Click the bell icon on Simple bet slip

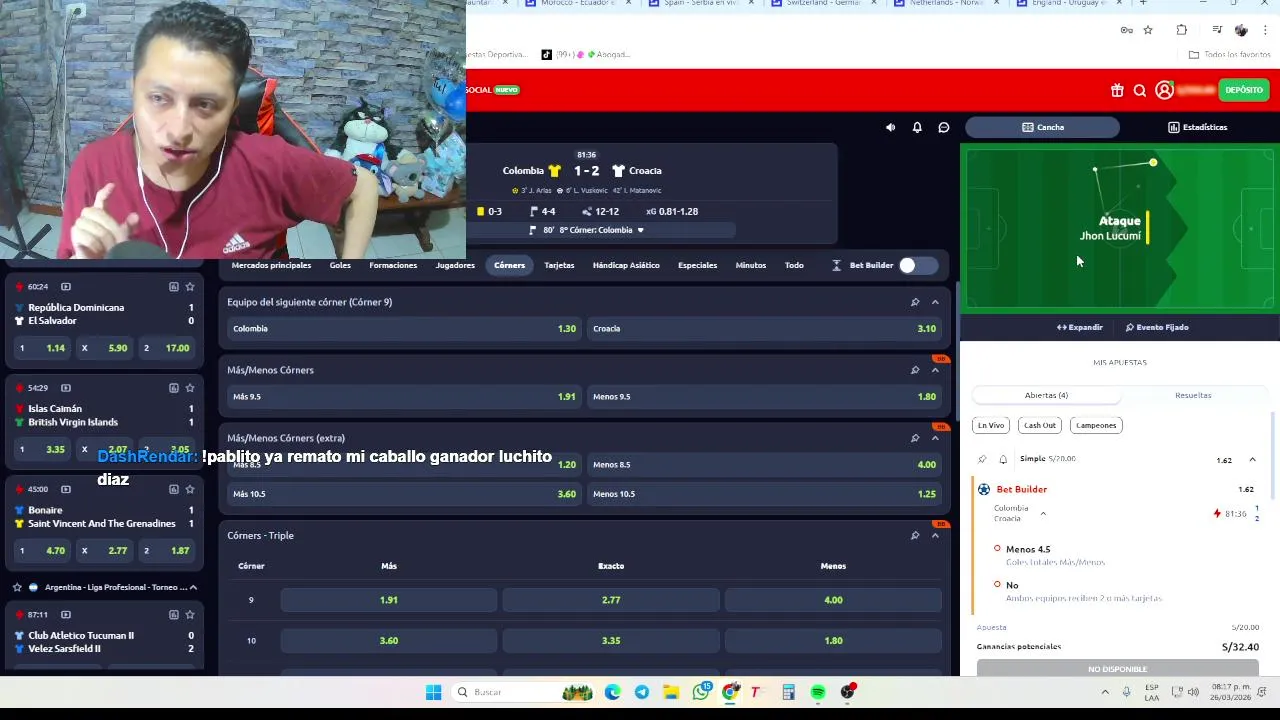[1003, 459]
